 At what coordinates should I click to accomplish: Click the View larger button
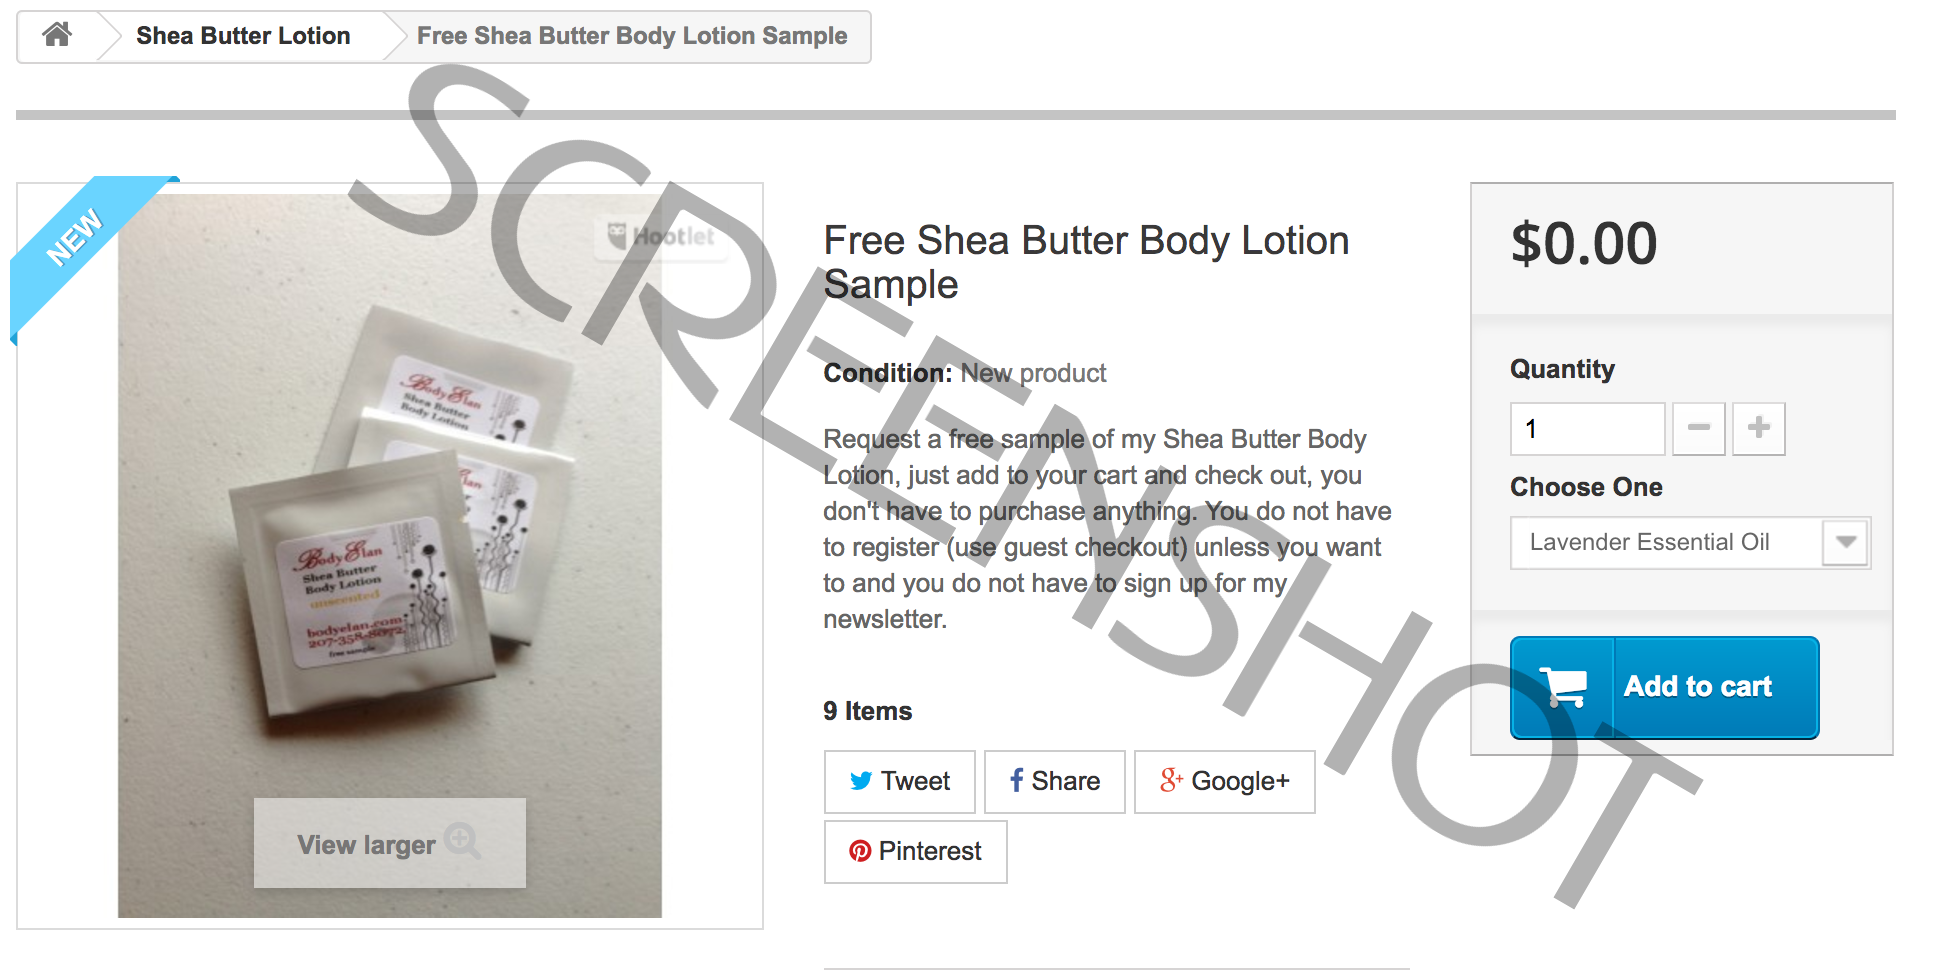(x=389, y=843)
